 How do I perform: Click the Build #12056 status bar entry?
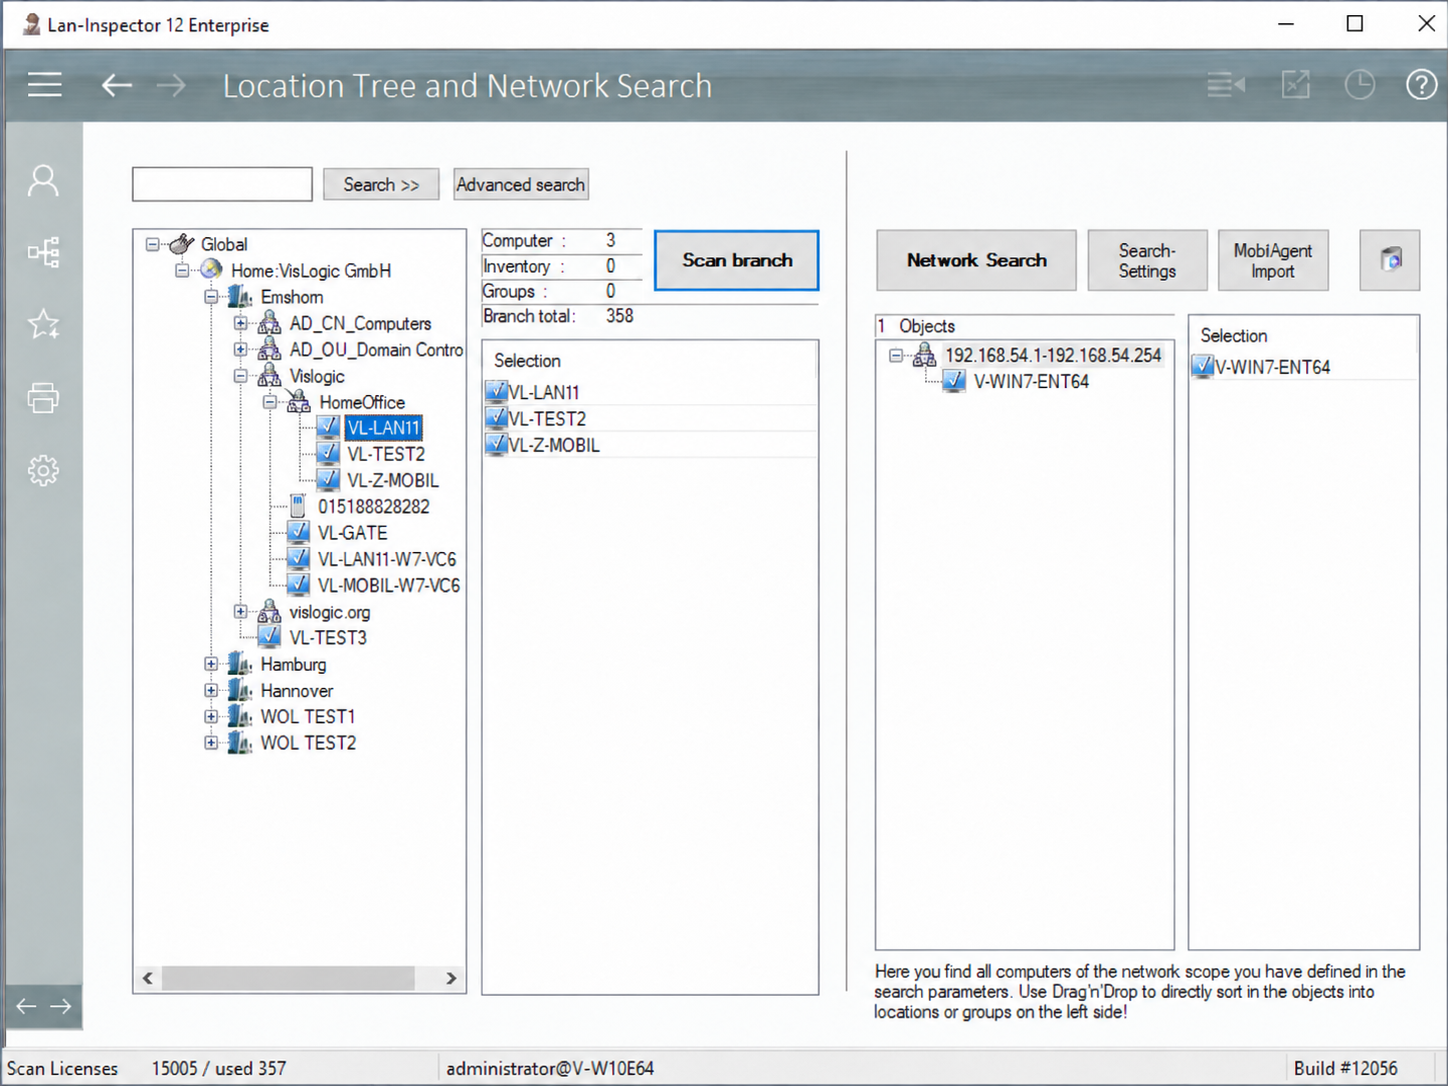[1346, 1068]
